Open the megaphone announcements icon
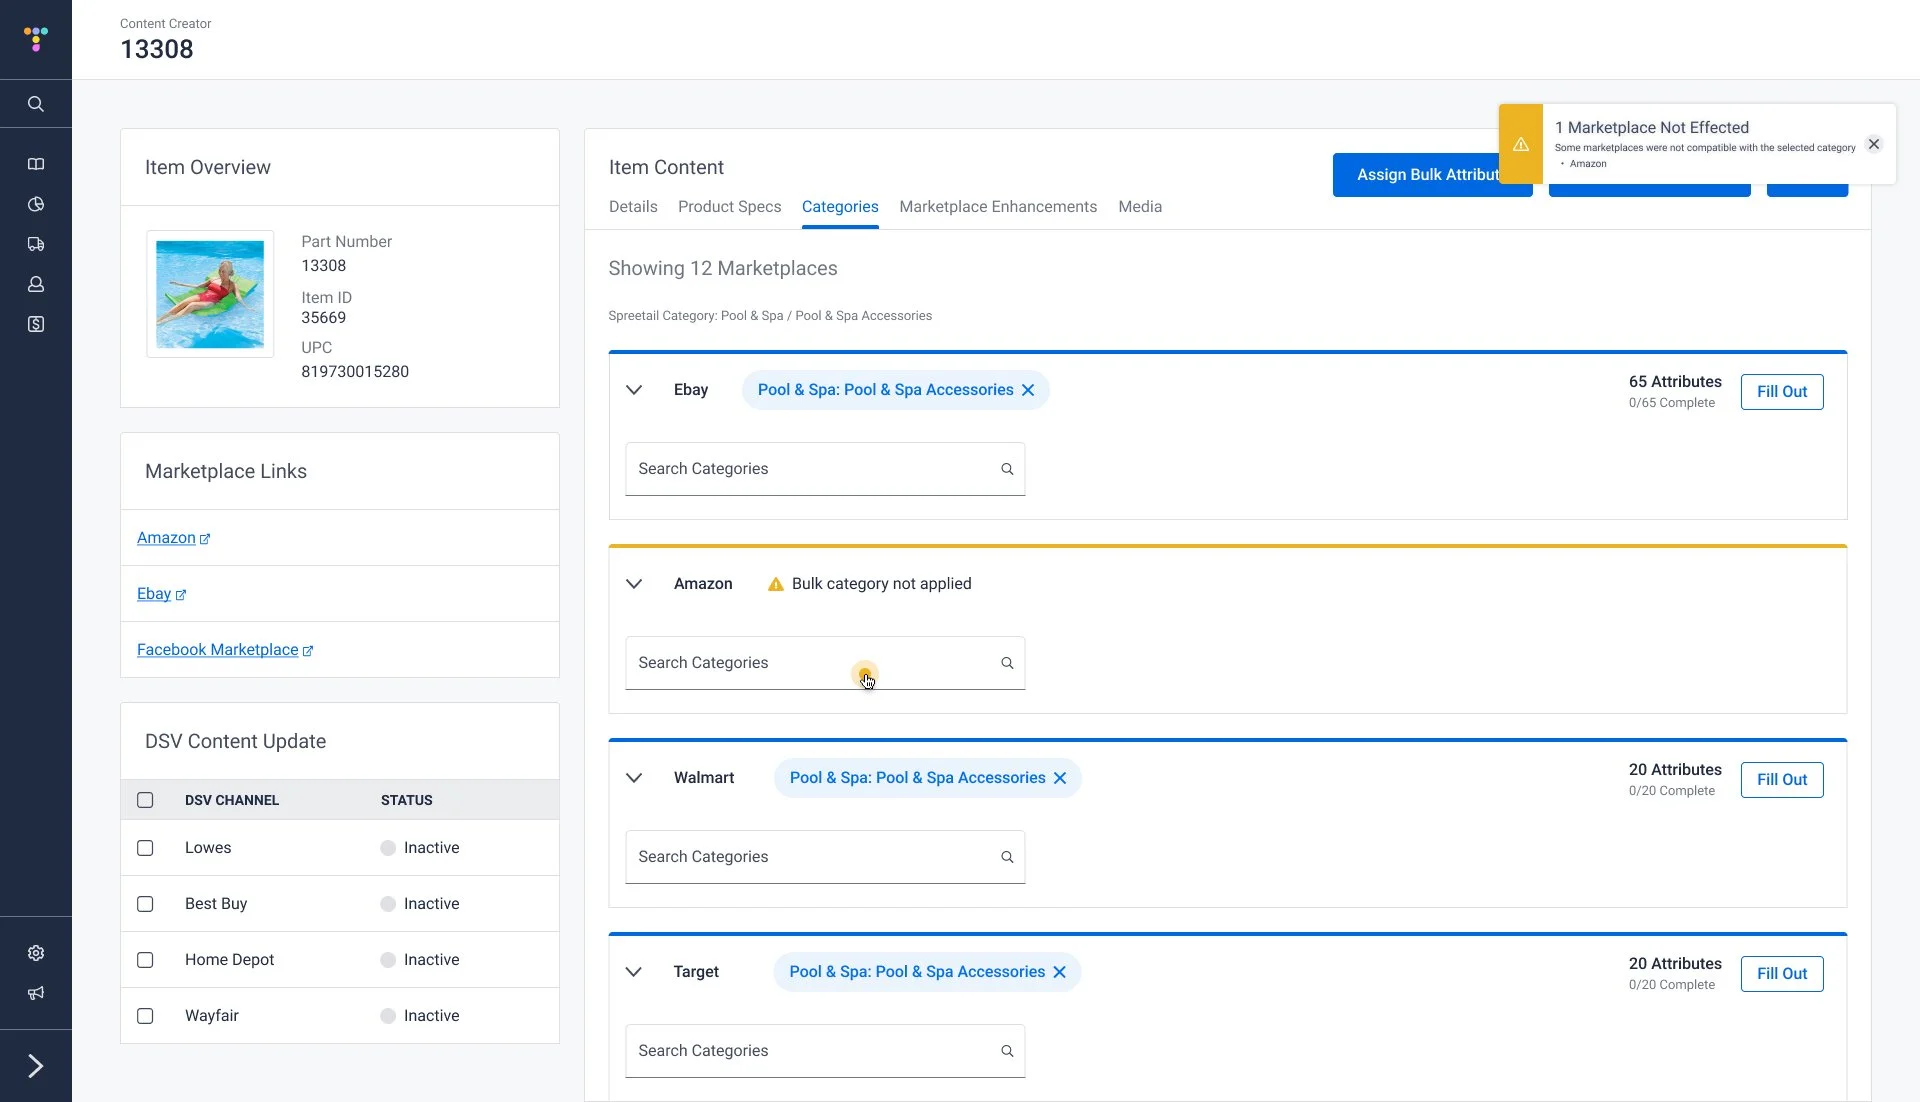The width and height of the screenshot is (1920, 1102). coord(36,993)
